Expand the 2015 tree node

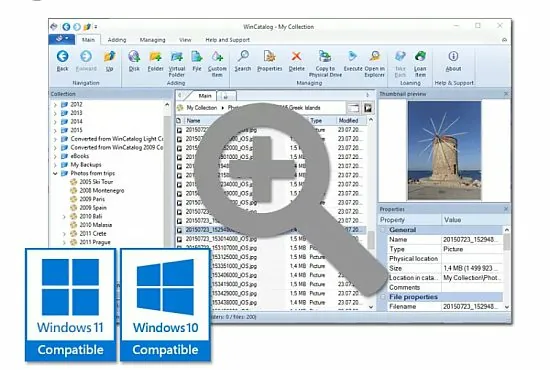[55, 130]
